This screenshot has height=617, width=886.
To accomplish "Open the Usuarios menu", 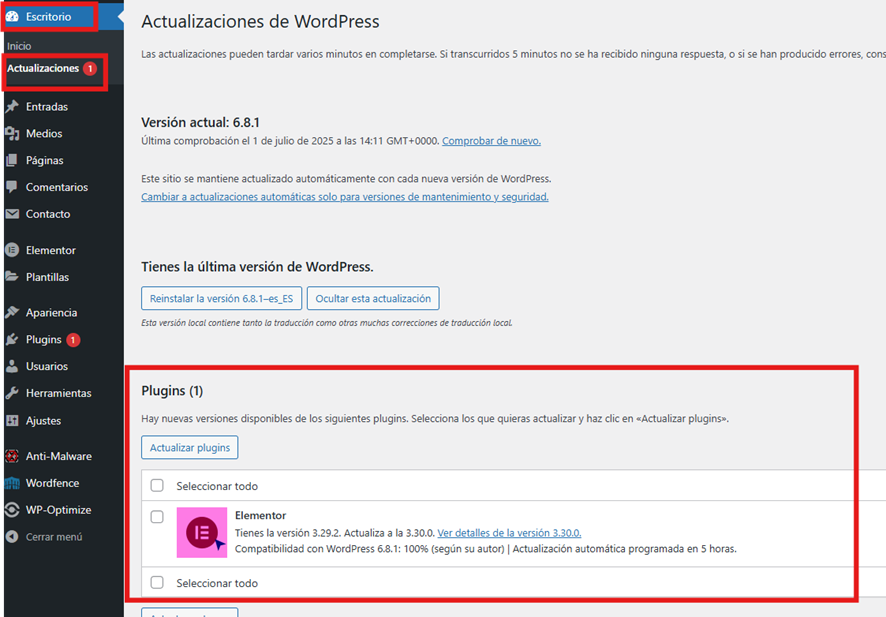I will coord(47,366).
